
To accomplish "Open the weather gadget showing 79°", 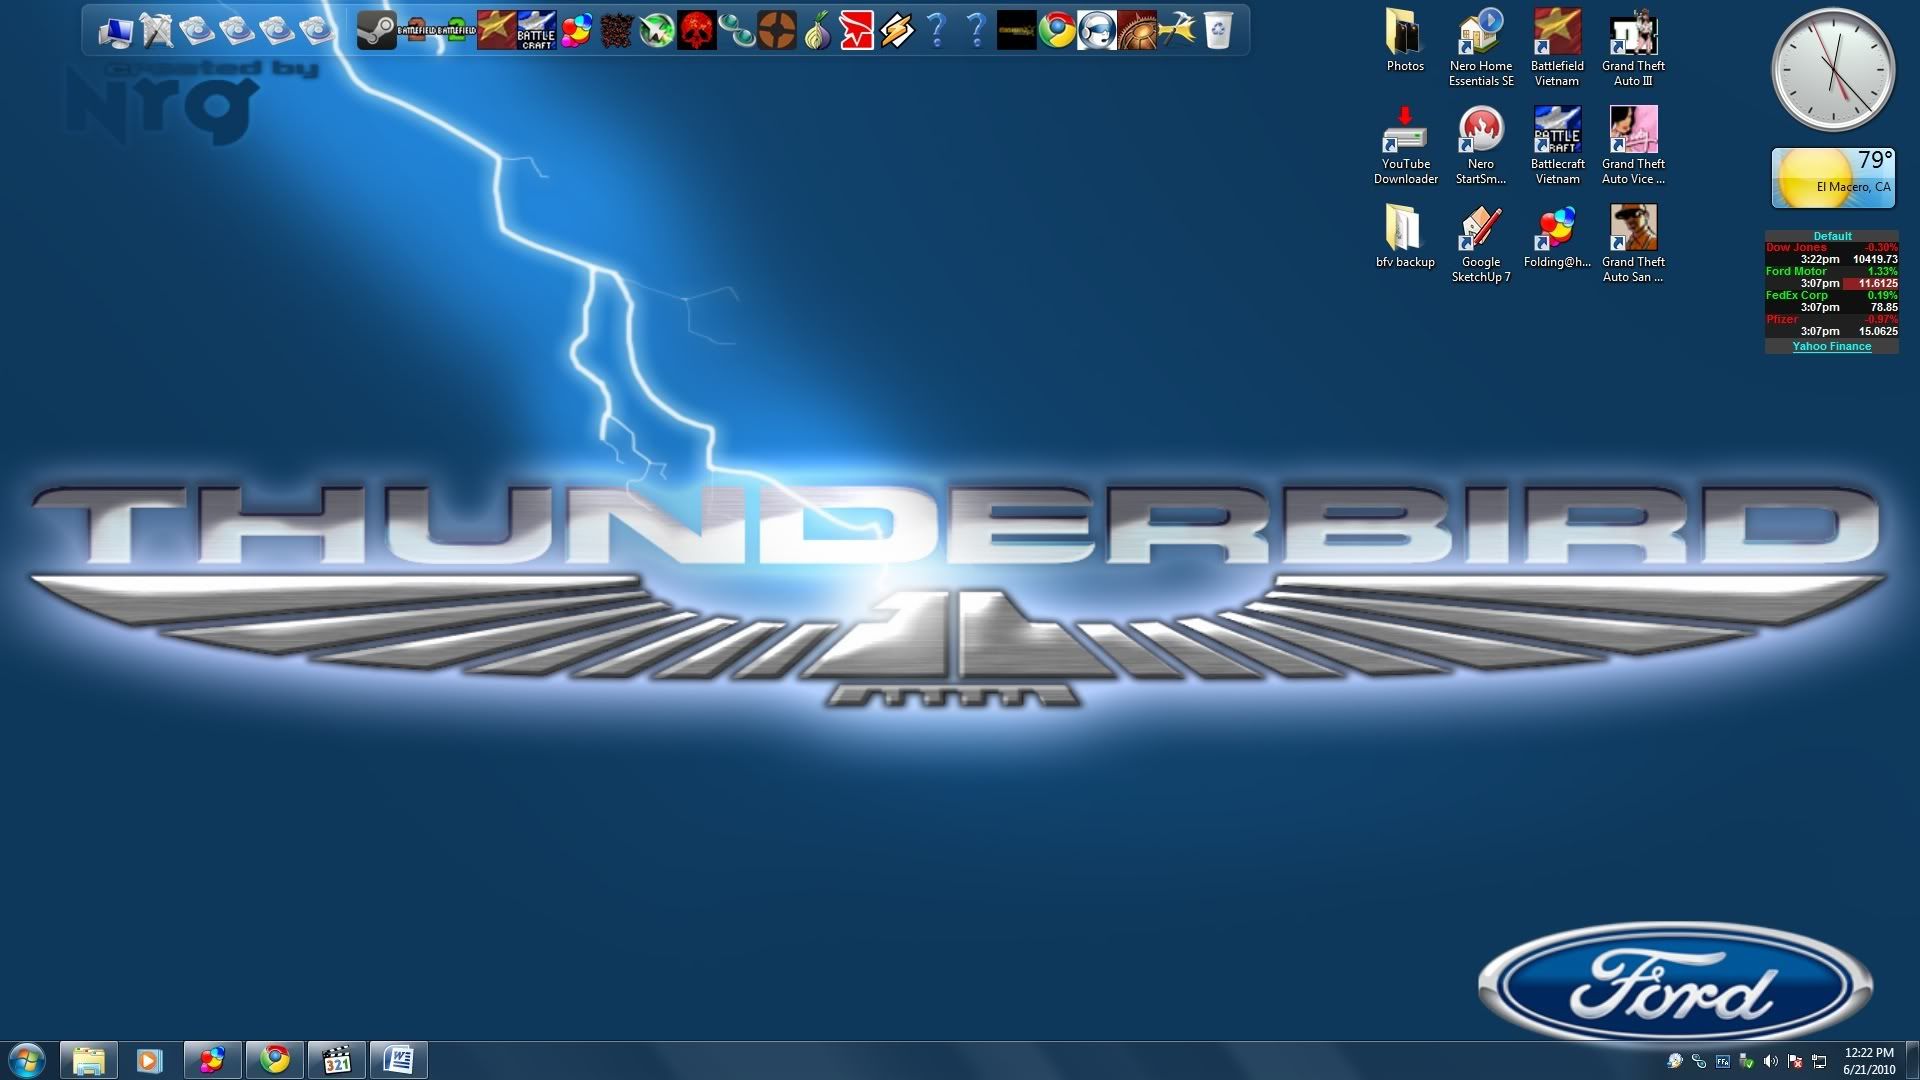I will (x=1832, y=179).
